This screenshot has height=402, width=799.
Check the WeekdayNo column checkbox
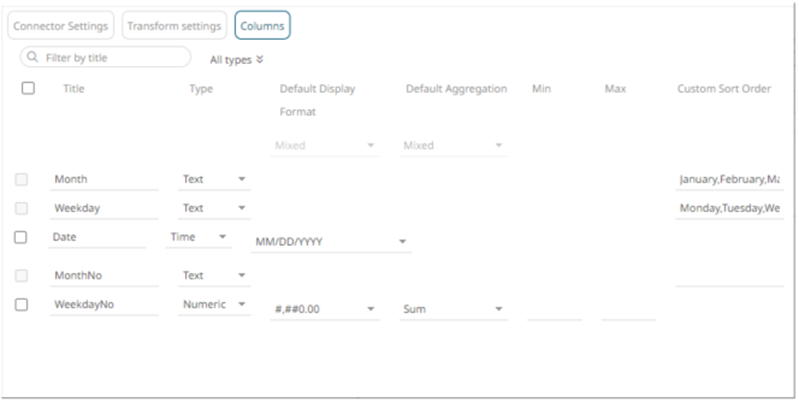[21, 305]
